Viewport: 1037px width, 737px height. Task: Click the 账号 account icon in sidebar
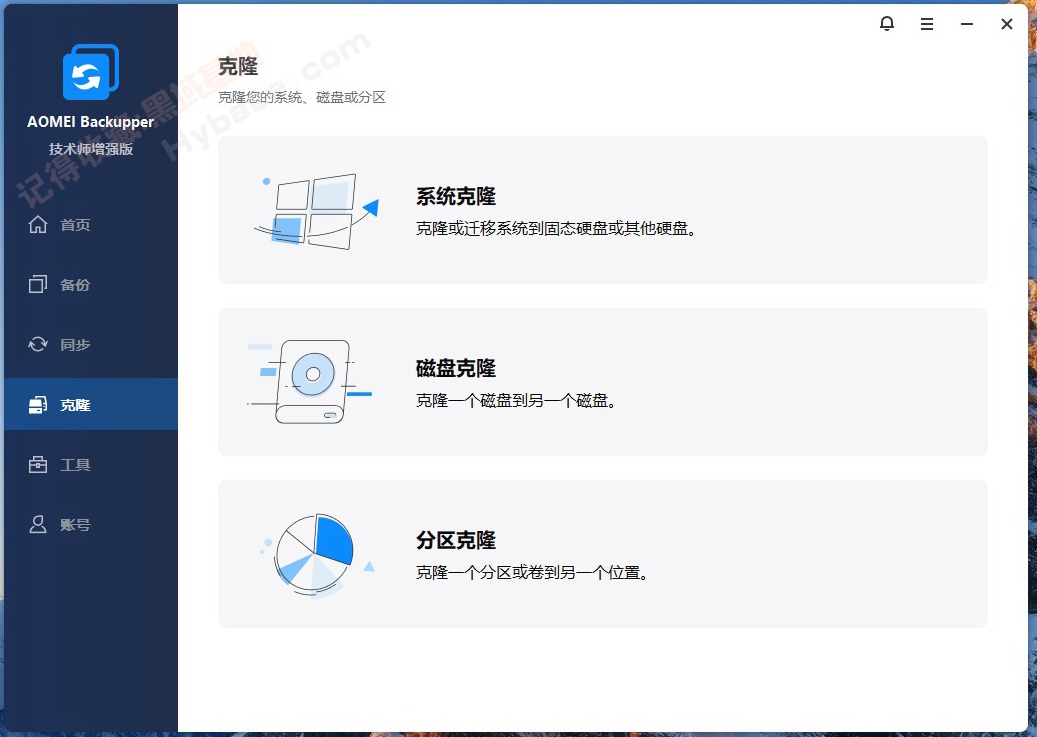coord(37,524)
